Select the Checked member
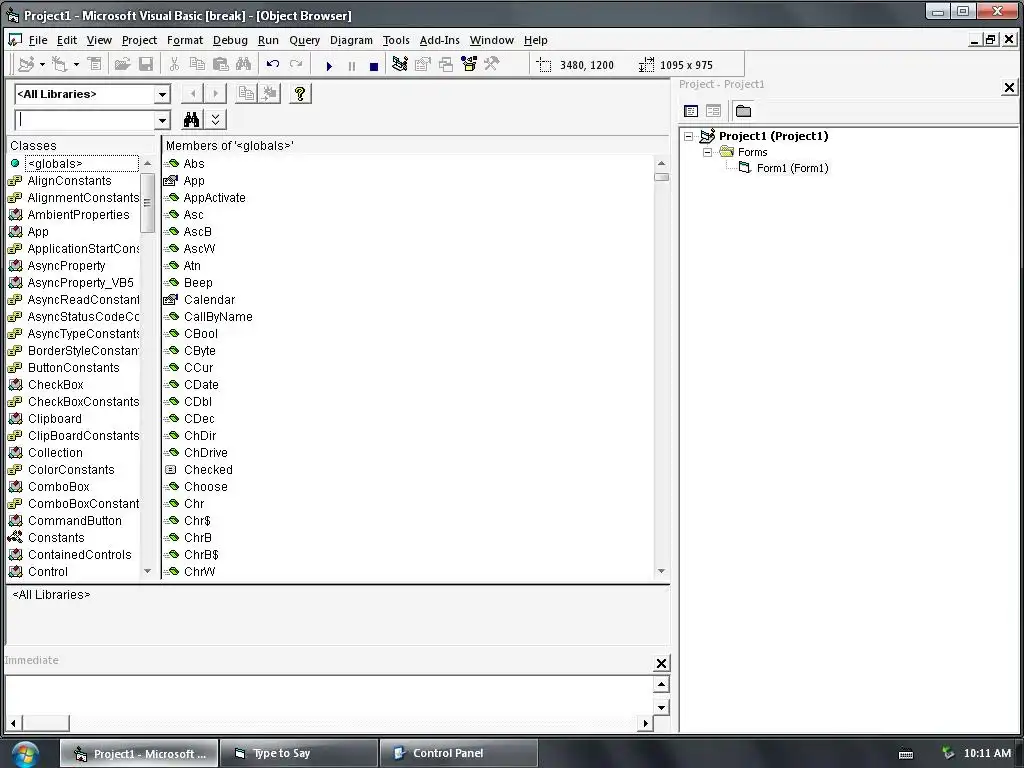 [x=208, y=470]
